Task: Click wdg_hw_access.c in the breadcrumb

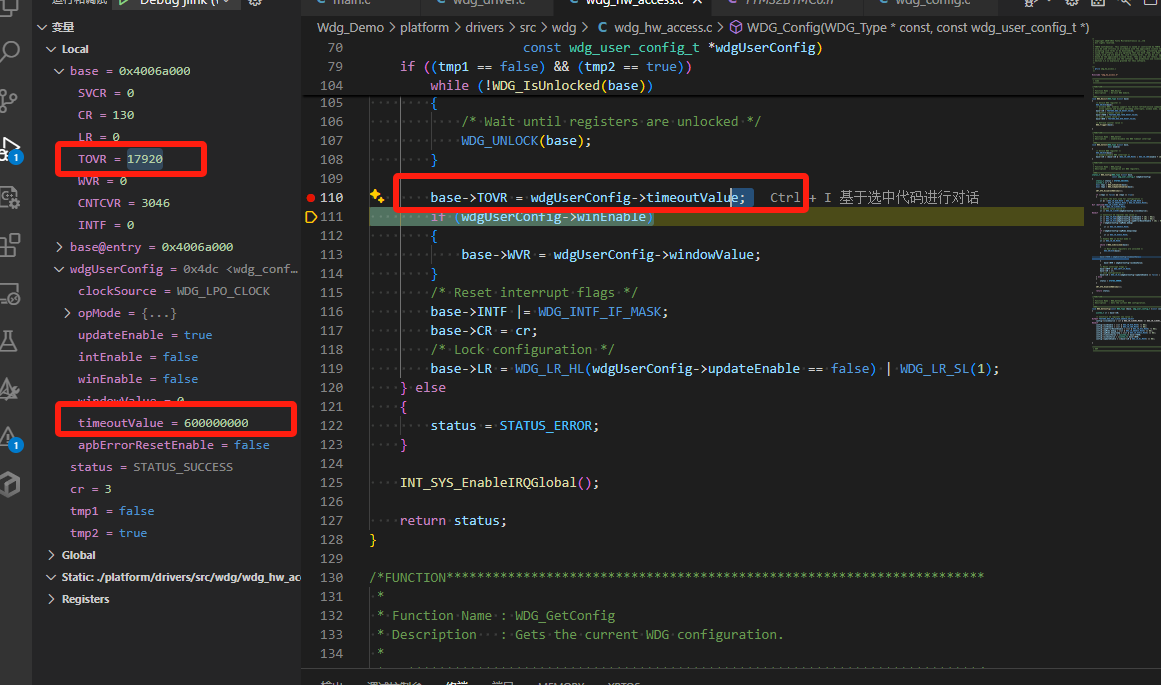Action: coord(663,27)
